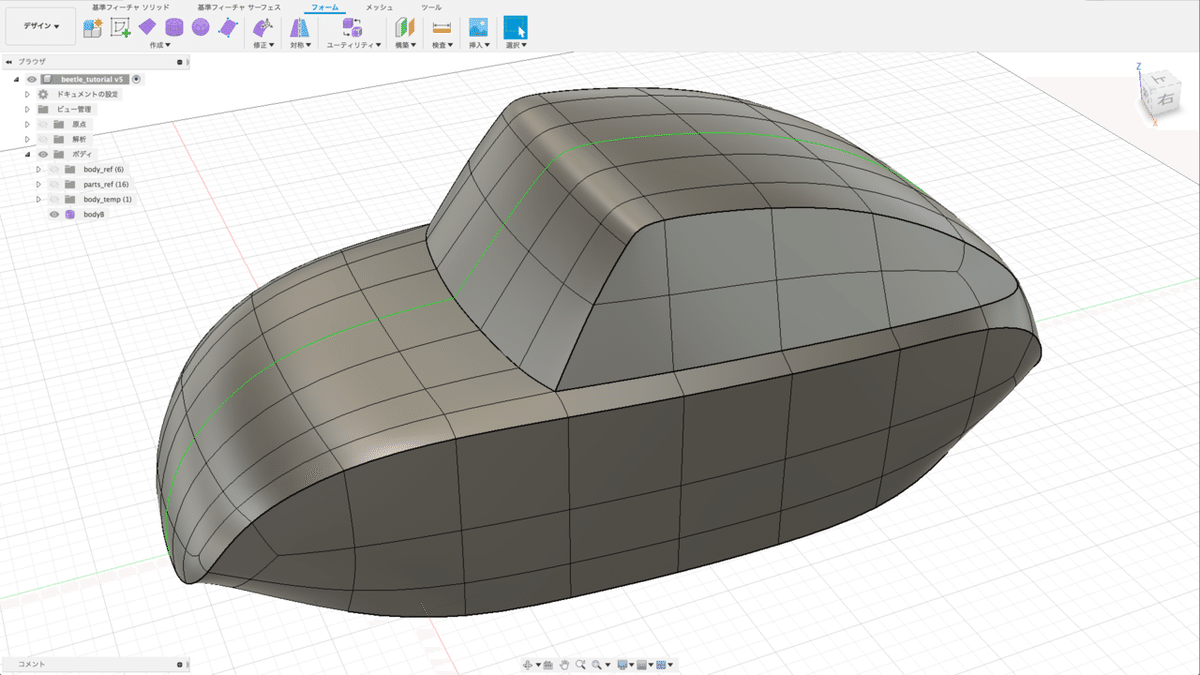Click the pin dot on ブラウザ header
The width and height of the screenshot is (1200, 675).
pos(180,62)
